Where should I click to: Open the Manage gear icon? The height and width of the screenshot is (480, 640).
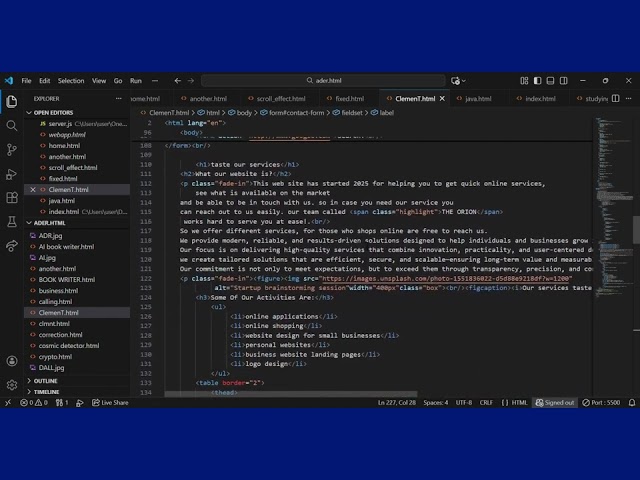tap(11, 384)
